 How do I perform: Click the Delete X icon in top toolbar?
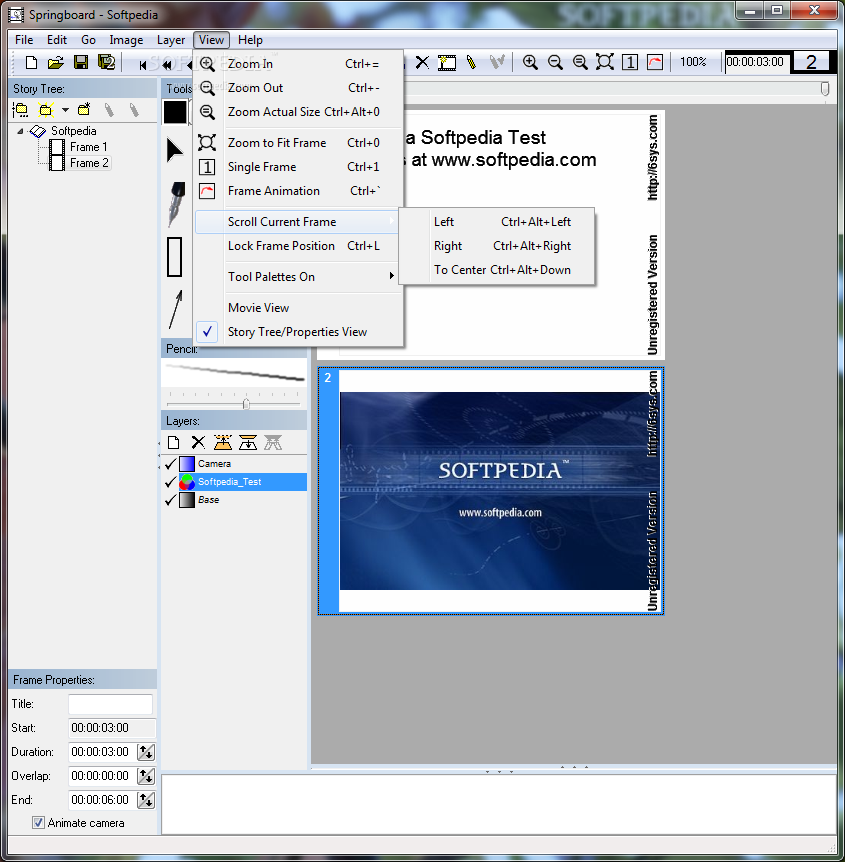click(x=422, y=63)
